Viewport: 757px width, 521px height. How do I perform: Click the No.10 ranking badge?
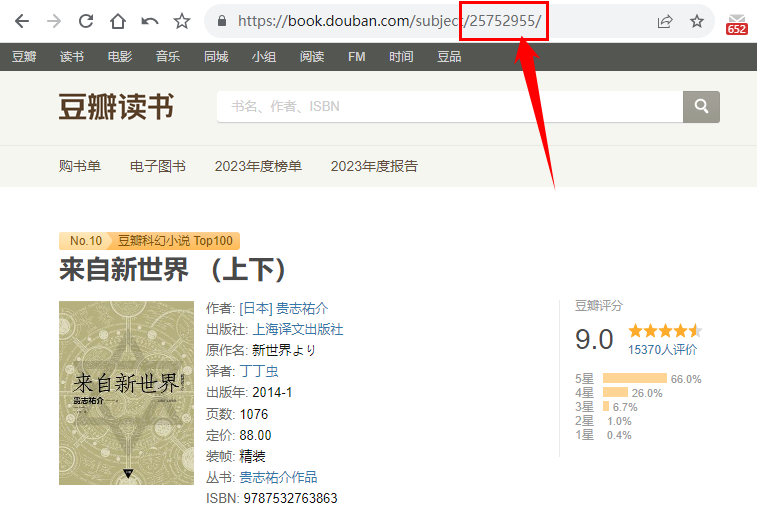pyautogui.click(x=85, y=240)
